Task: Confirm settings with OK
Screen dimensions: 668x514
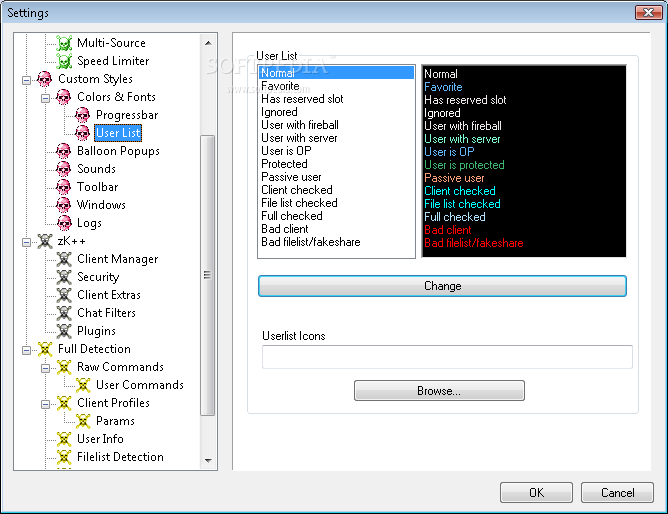Action: (x=536, y=493)
